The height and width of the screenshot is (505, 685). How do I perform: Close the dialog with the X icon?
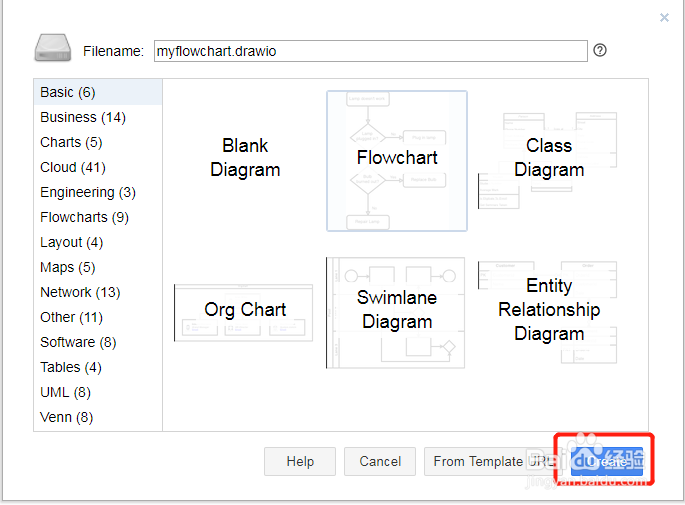coord(664,17)
